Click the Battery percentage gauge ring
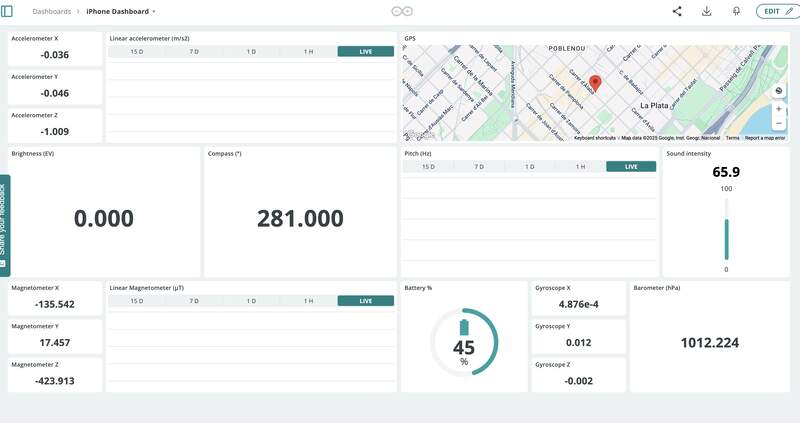Image resolution: width=800 pixels, height=423 pixels. [464, 341]
